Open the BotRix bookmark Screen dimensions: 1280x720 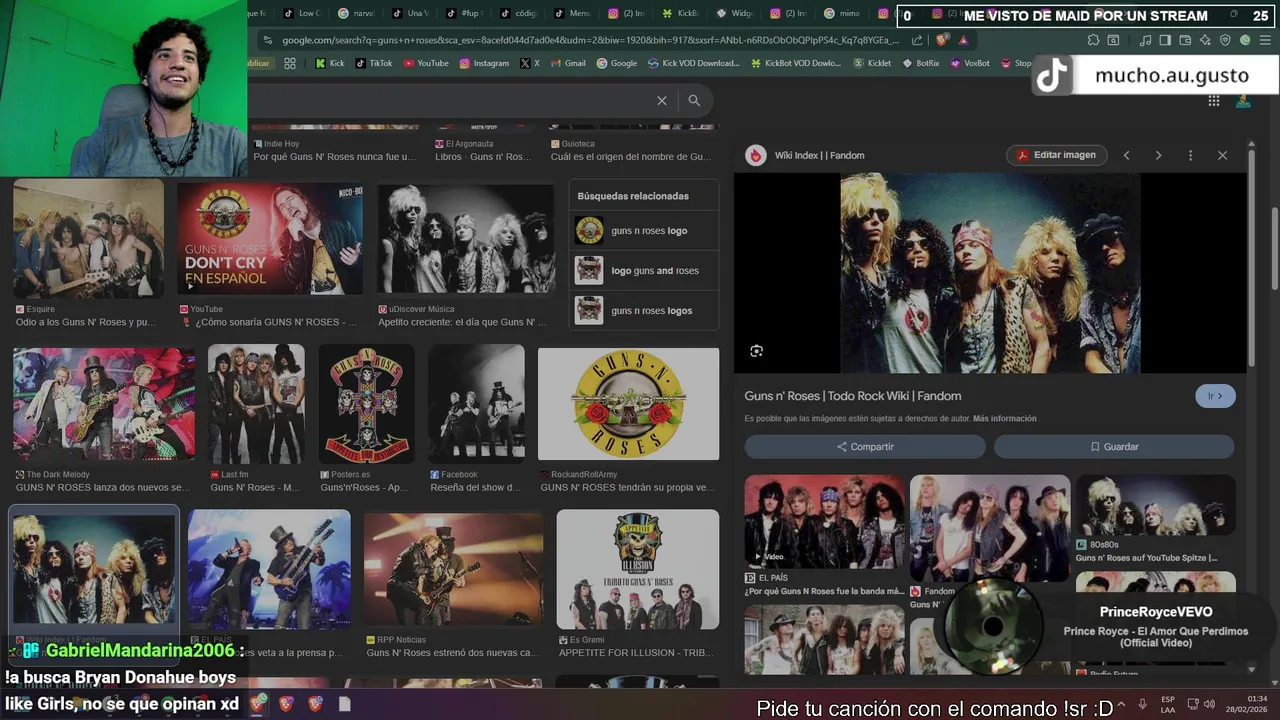[x=920, y=63]
